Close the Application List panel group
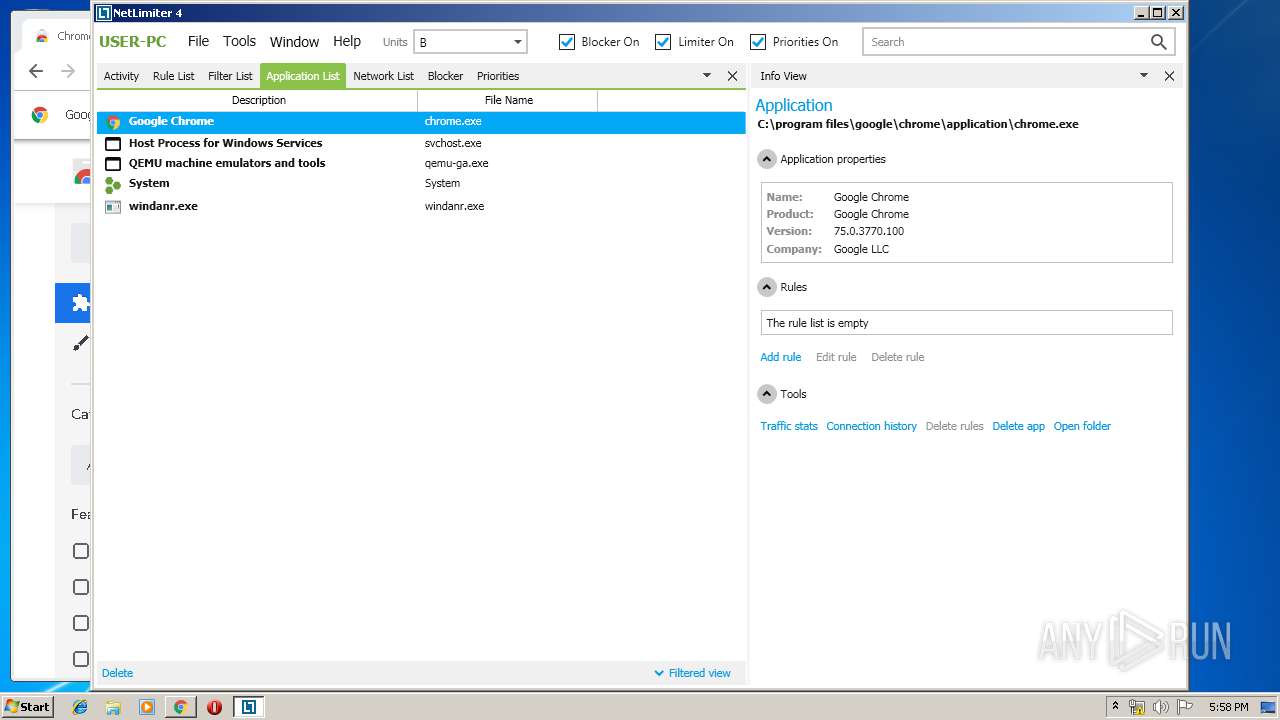This screenshot has height=720, width=1280. click(732, 76)
